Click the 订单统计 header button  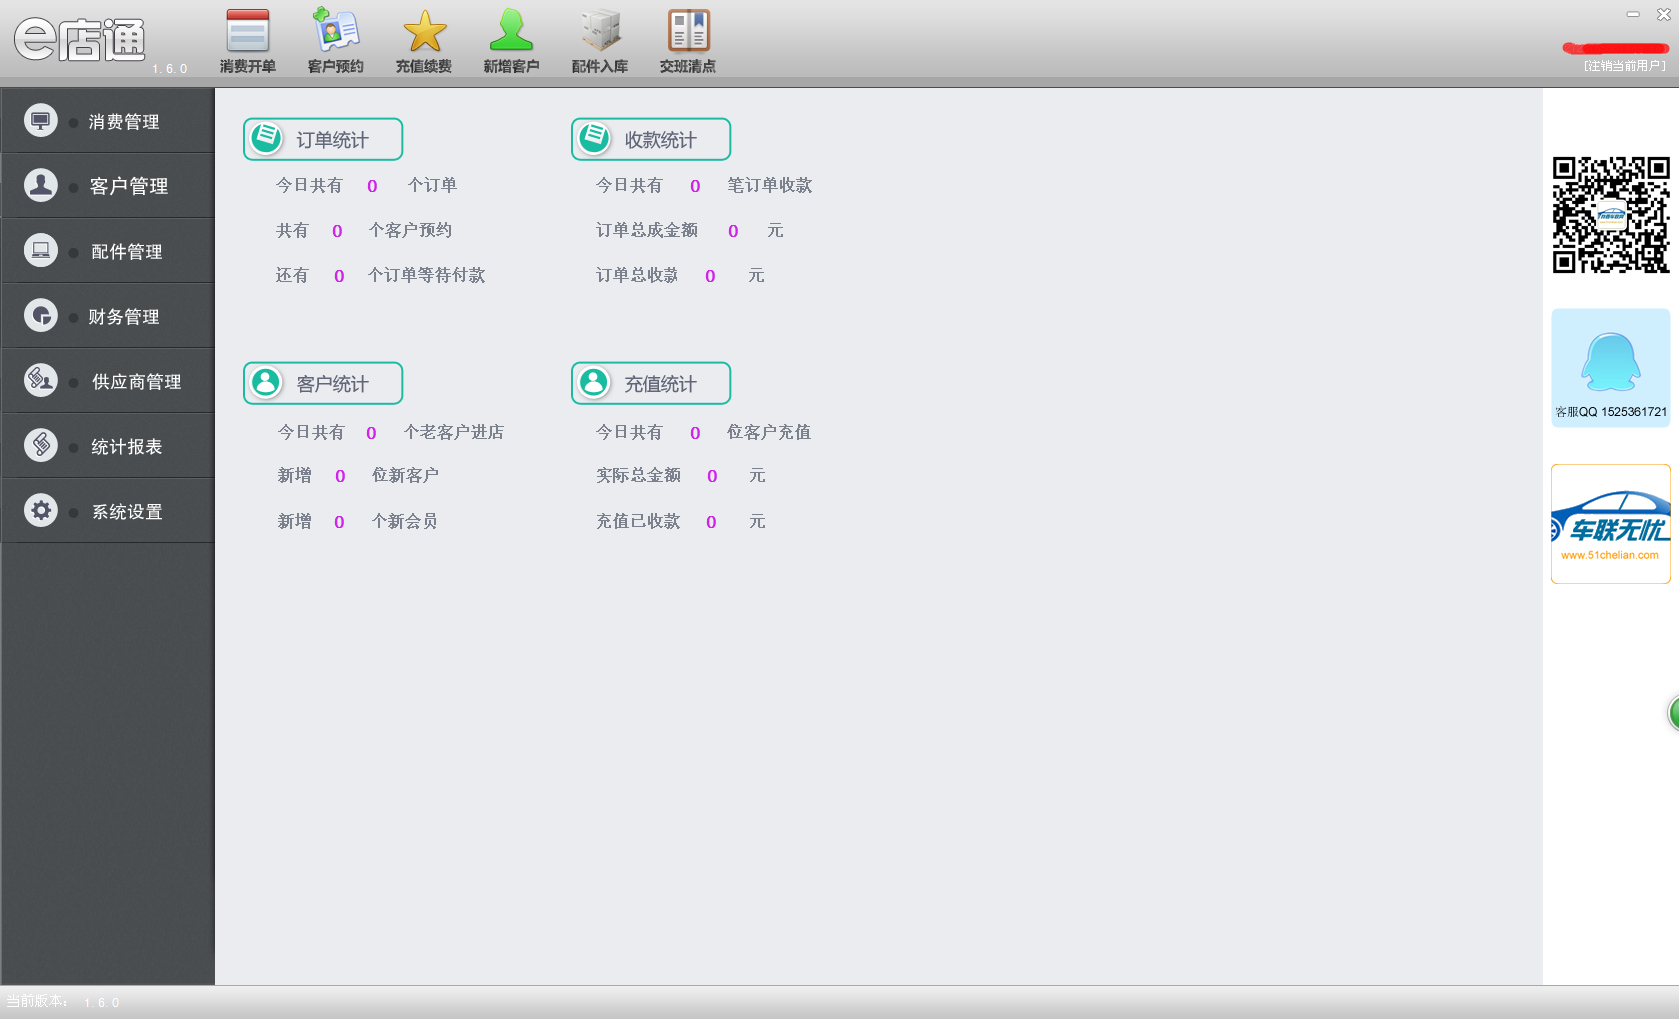[323, 139]
